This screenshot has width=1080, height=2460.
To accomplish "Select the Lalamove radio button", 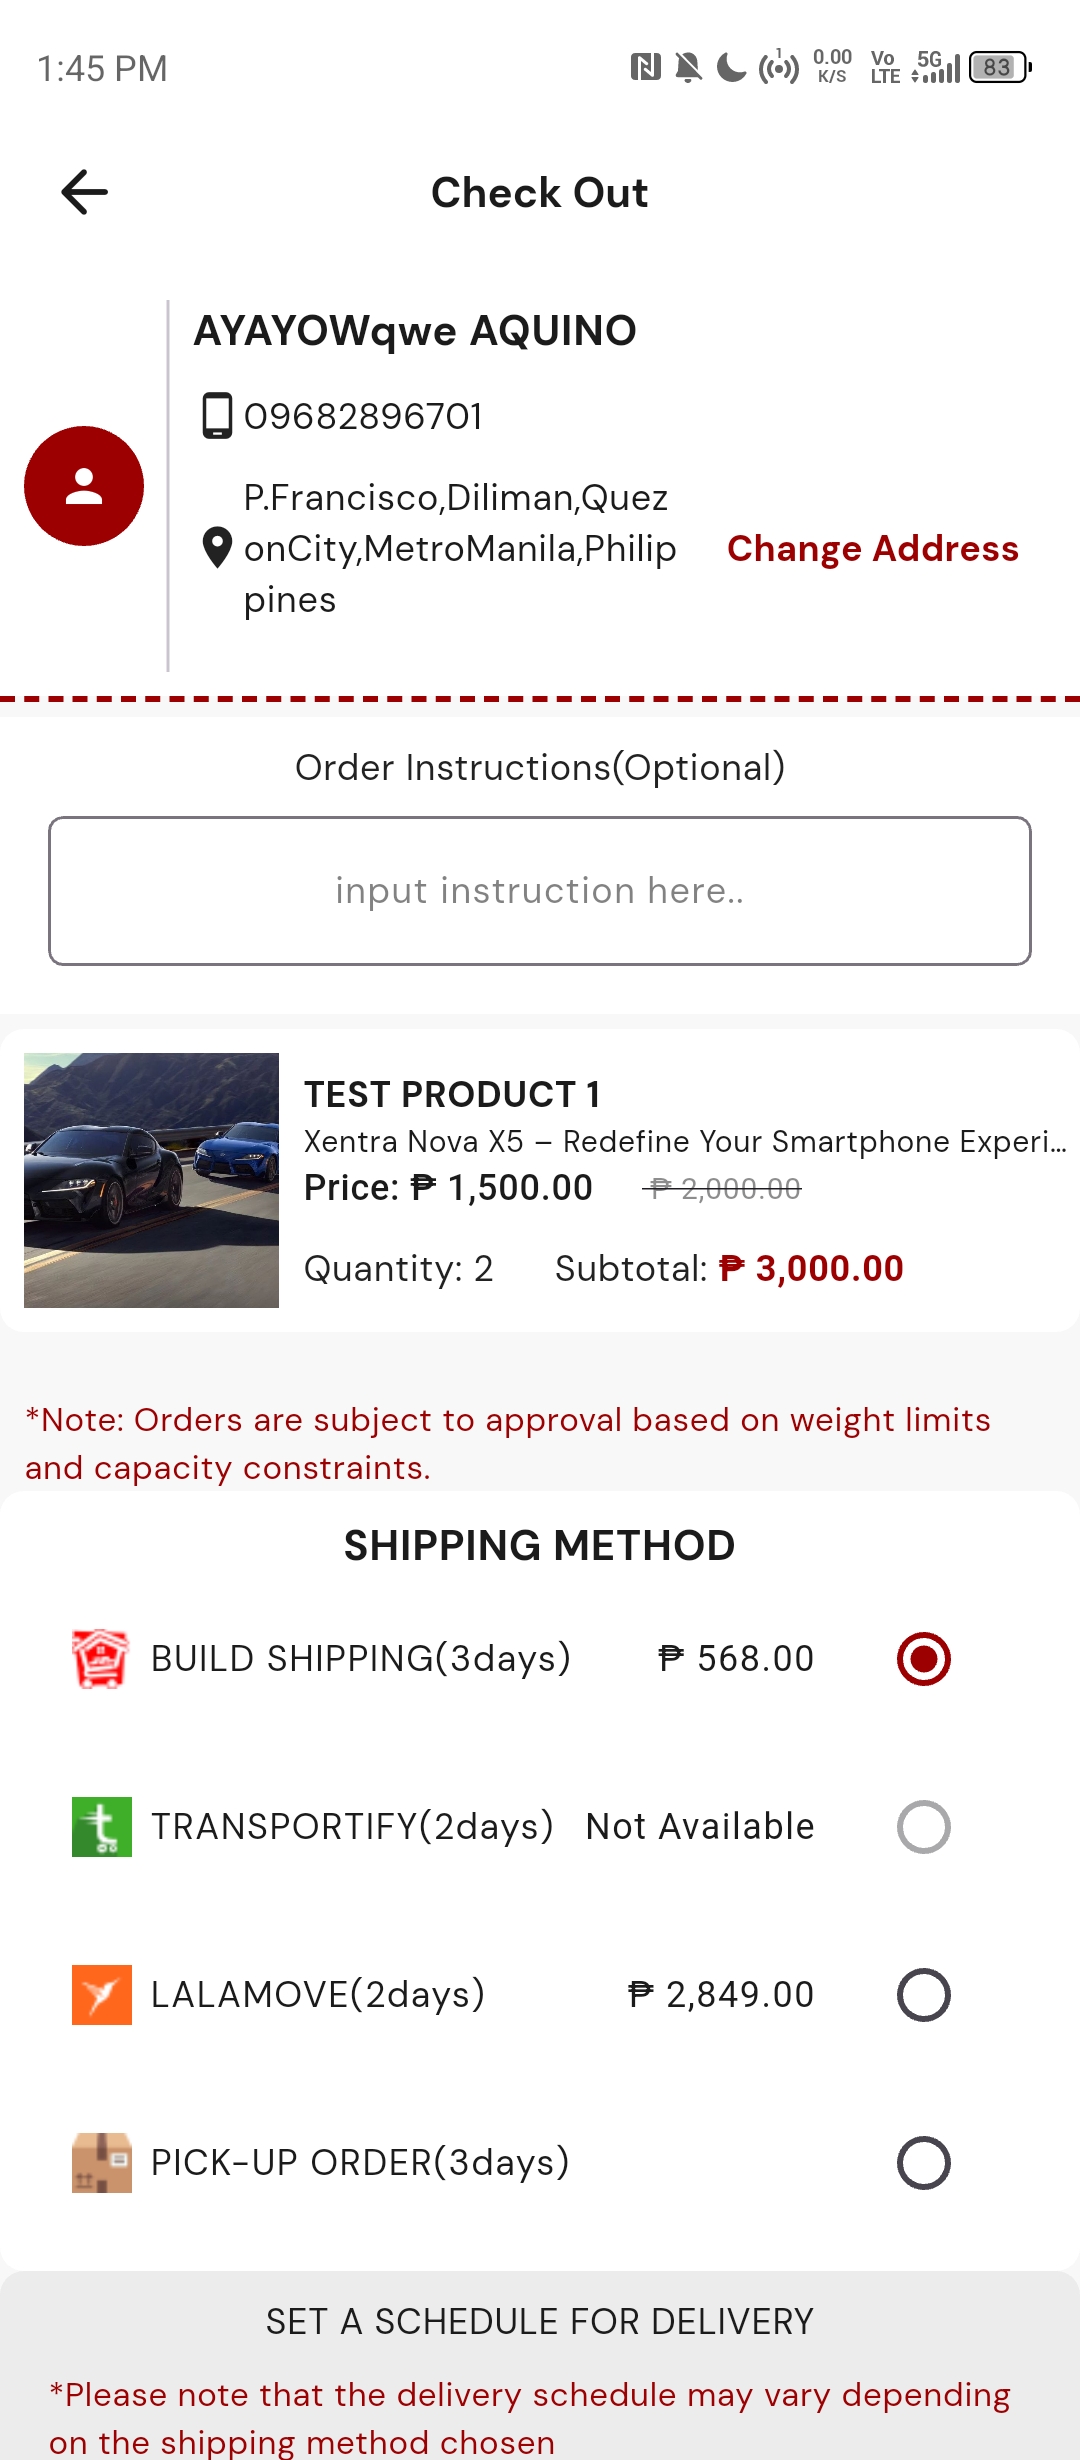I will 923,1995.
